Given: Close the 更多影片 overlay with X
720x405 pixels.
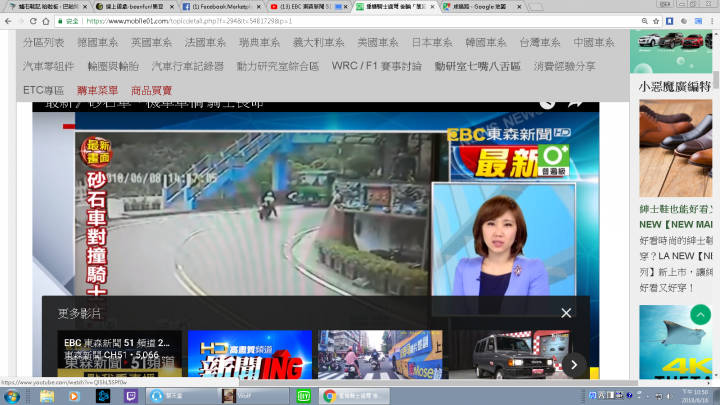Looking at the screenshot, I should click(566, 313).
